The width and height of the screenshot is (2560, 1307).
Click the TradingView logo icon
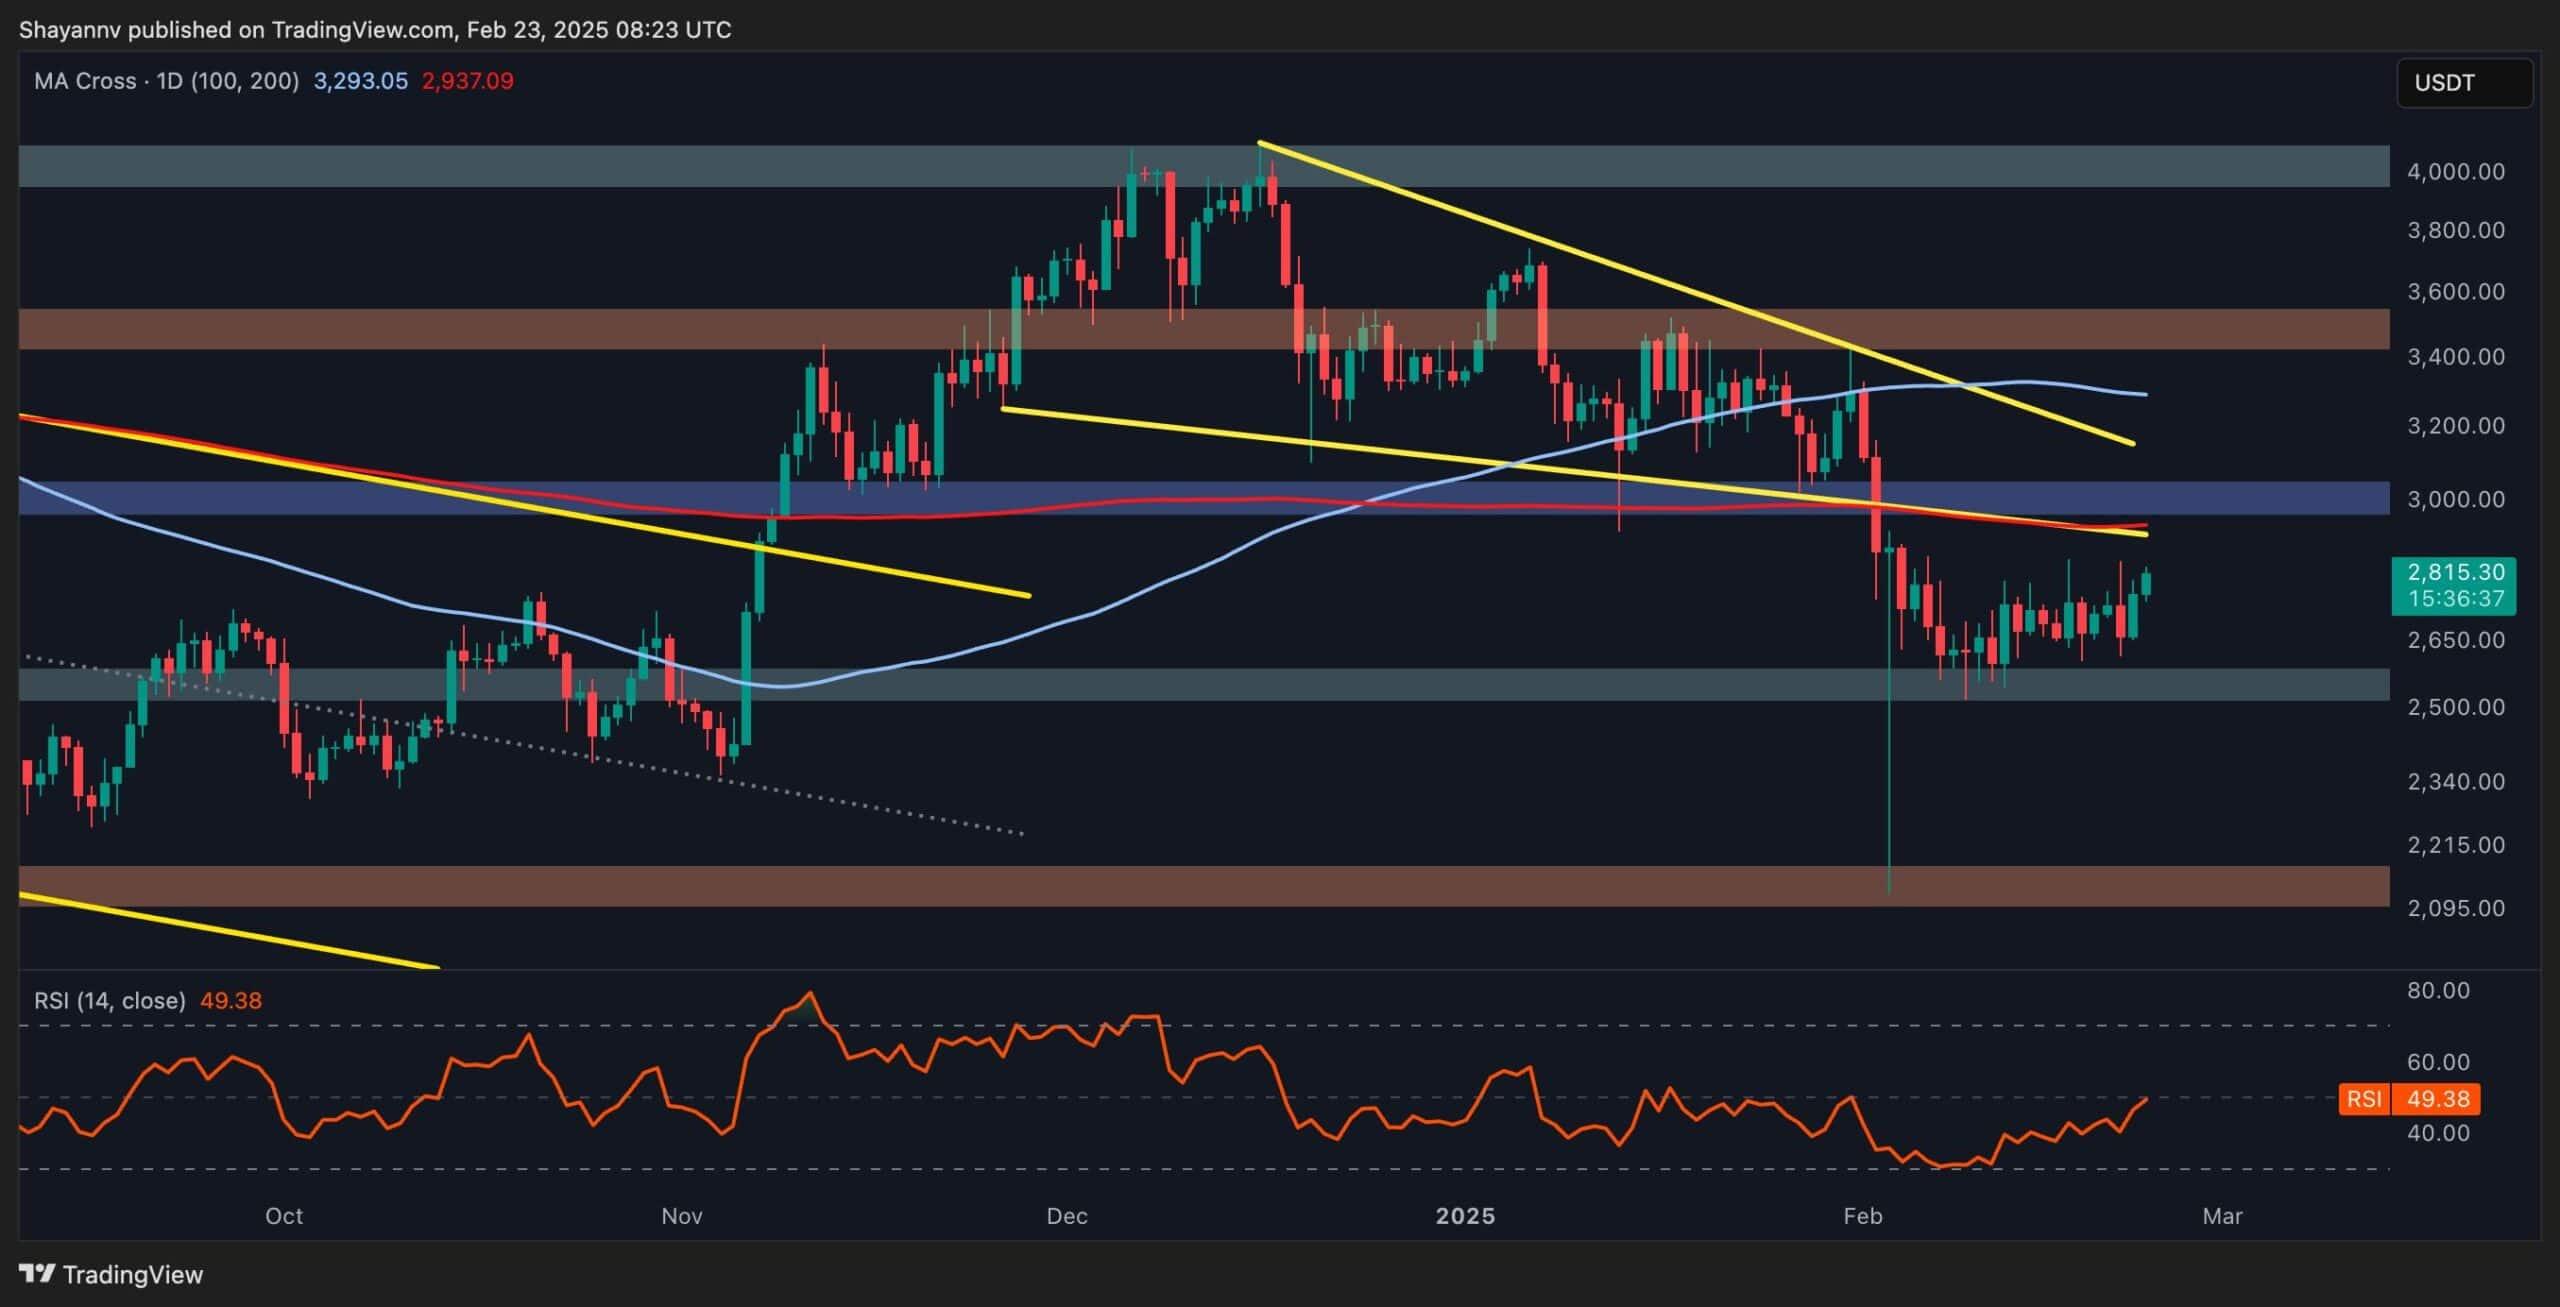[37, 1274]
